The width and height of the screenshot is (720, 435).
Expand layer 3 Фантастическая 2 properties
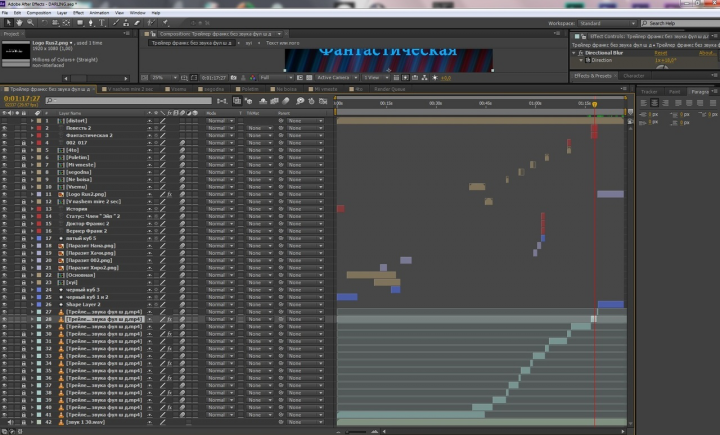click(32, 136)
